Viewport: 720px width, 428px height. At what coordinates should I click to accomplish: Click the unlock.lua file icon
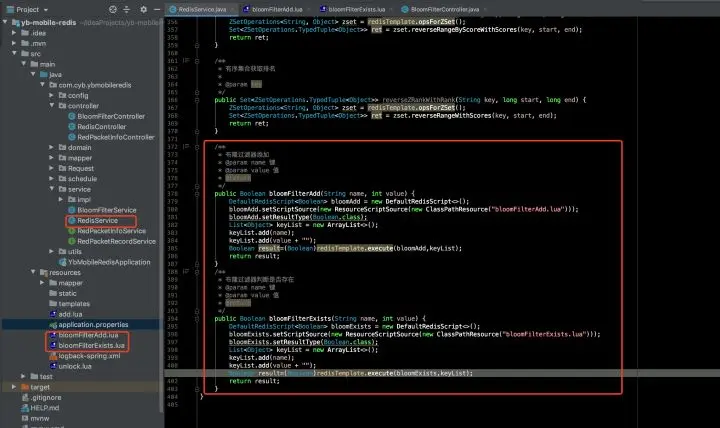(x=53, y=366)
